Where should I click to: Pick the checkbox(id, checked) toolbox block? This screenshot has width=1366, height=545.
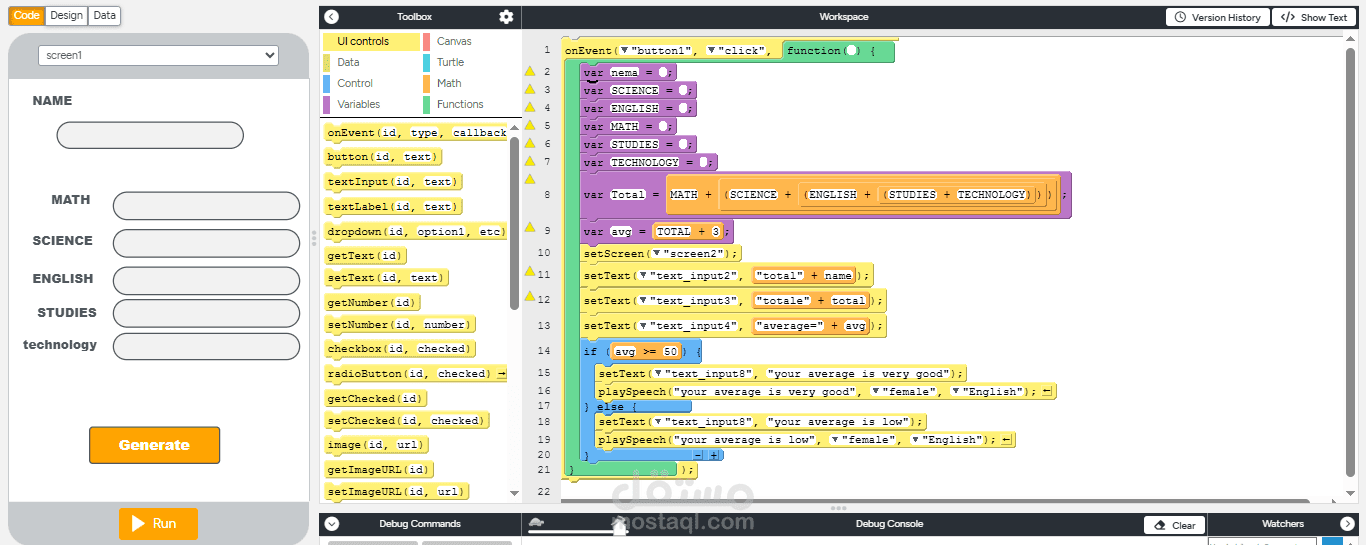(398, 349)
